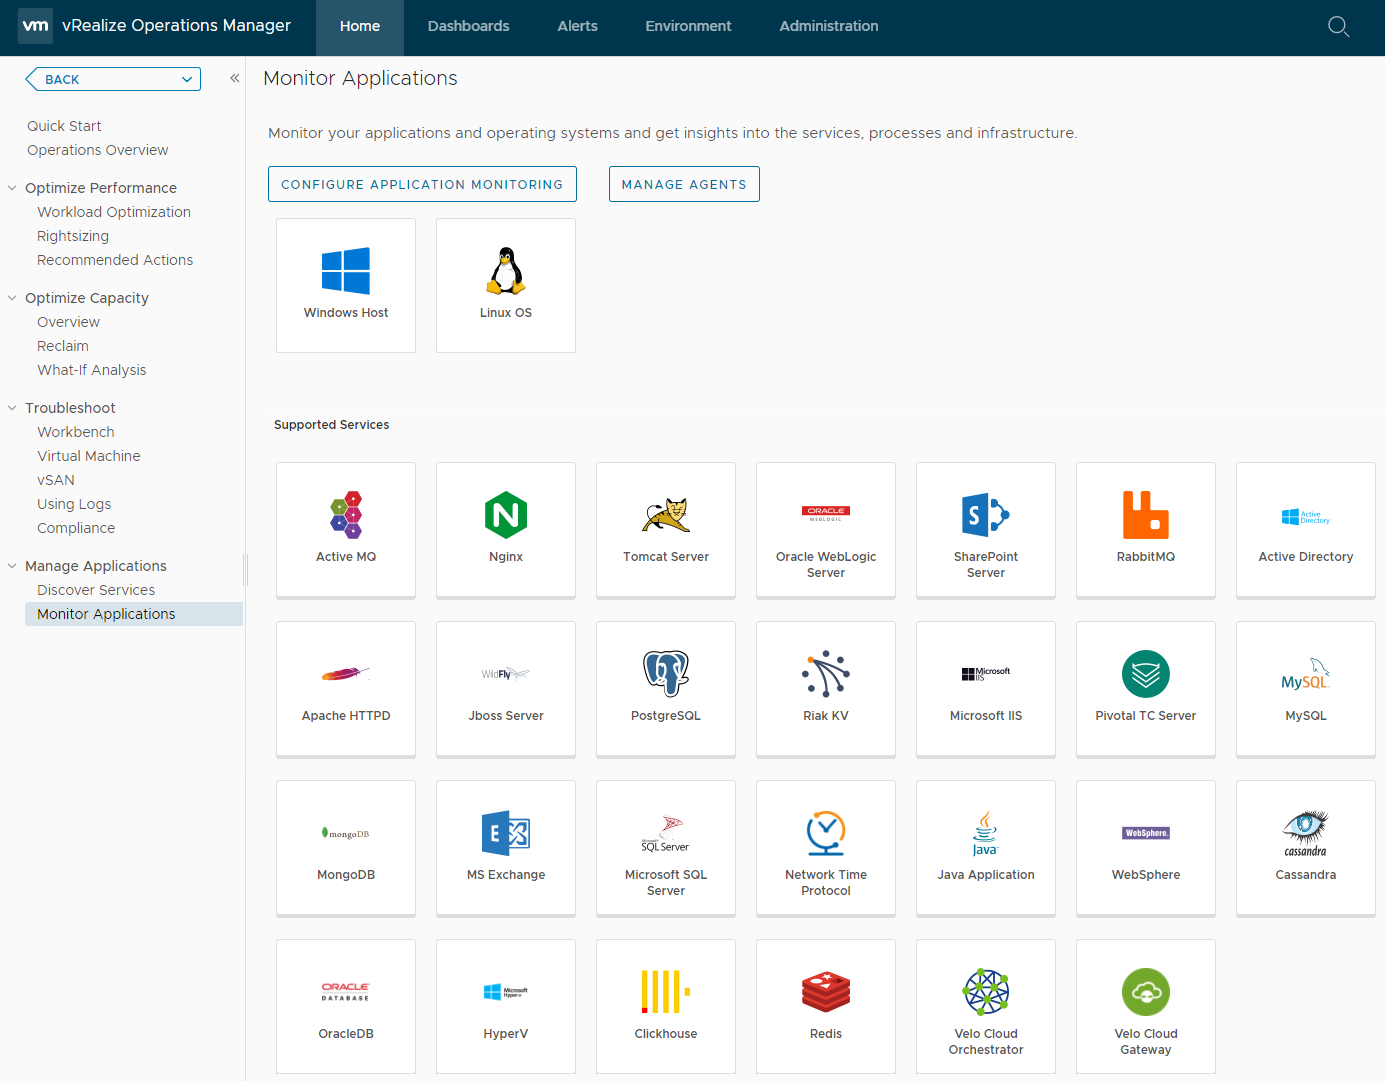Open the search magnifier icon
This screenshot has width=1385, height=1081.
coord(1338,27)
